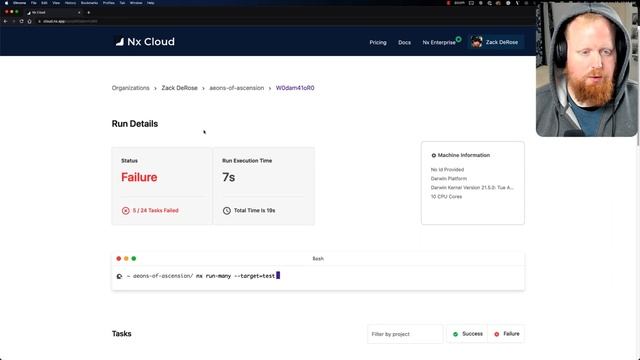Click the failed tasks X icon

pyautogui.click(x=125, y=211)
